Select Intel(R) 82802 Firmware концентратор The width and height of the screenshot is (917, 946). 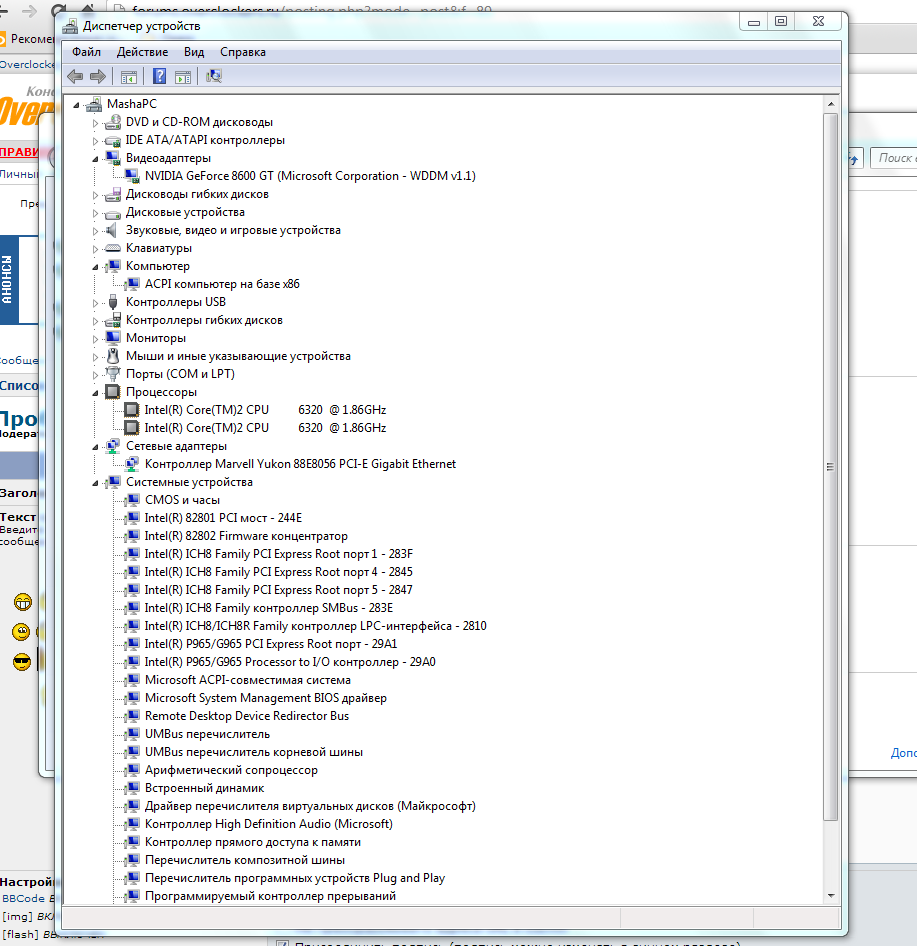pos(246,536)
